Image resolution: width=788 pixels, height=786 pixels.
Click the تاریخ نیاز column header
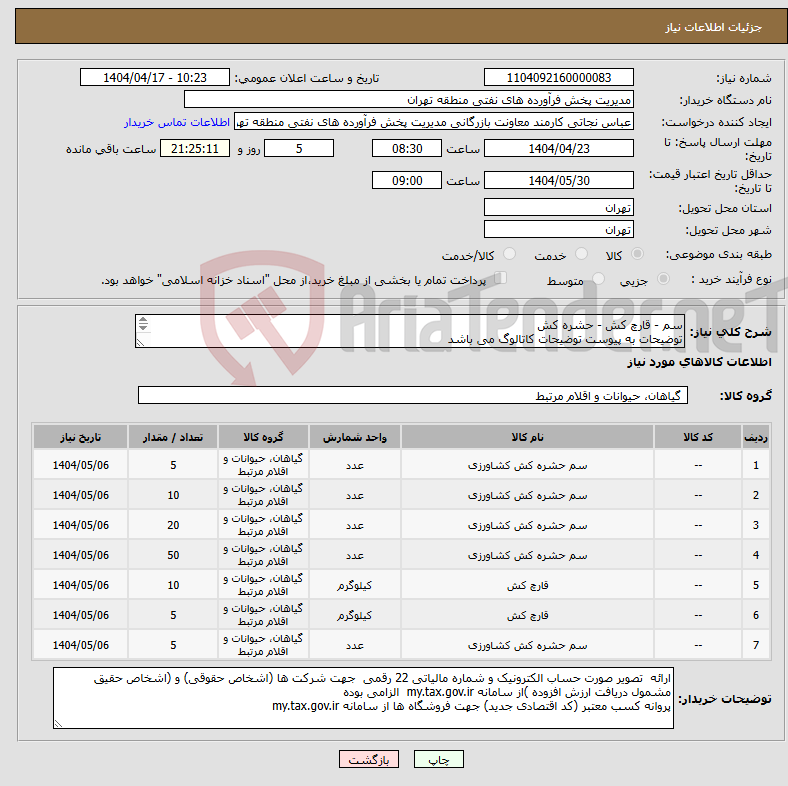pyautogui.click(x=80, y=437)
